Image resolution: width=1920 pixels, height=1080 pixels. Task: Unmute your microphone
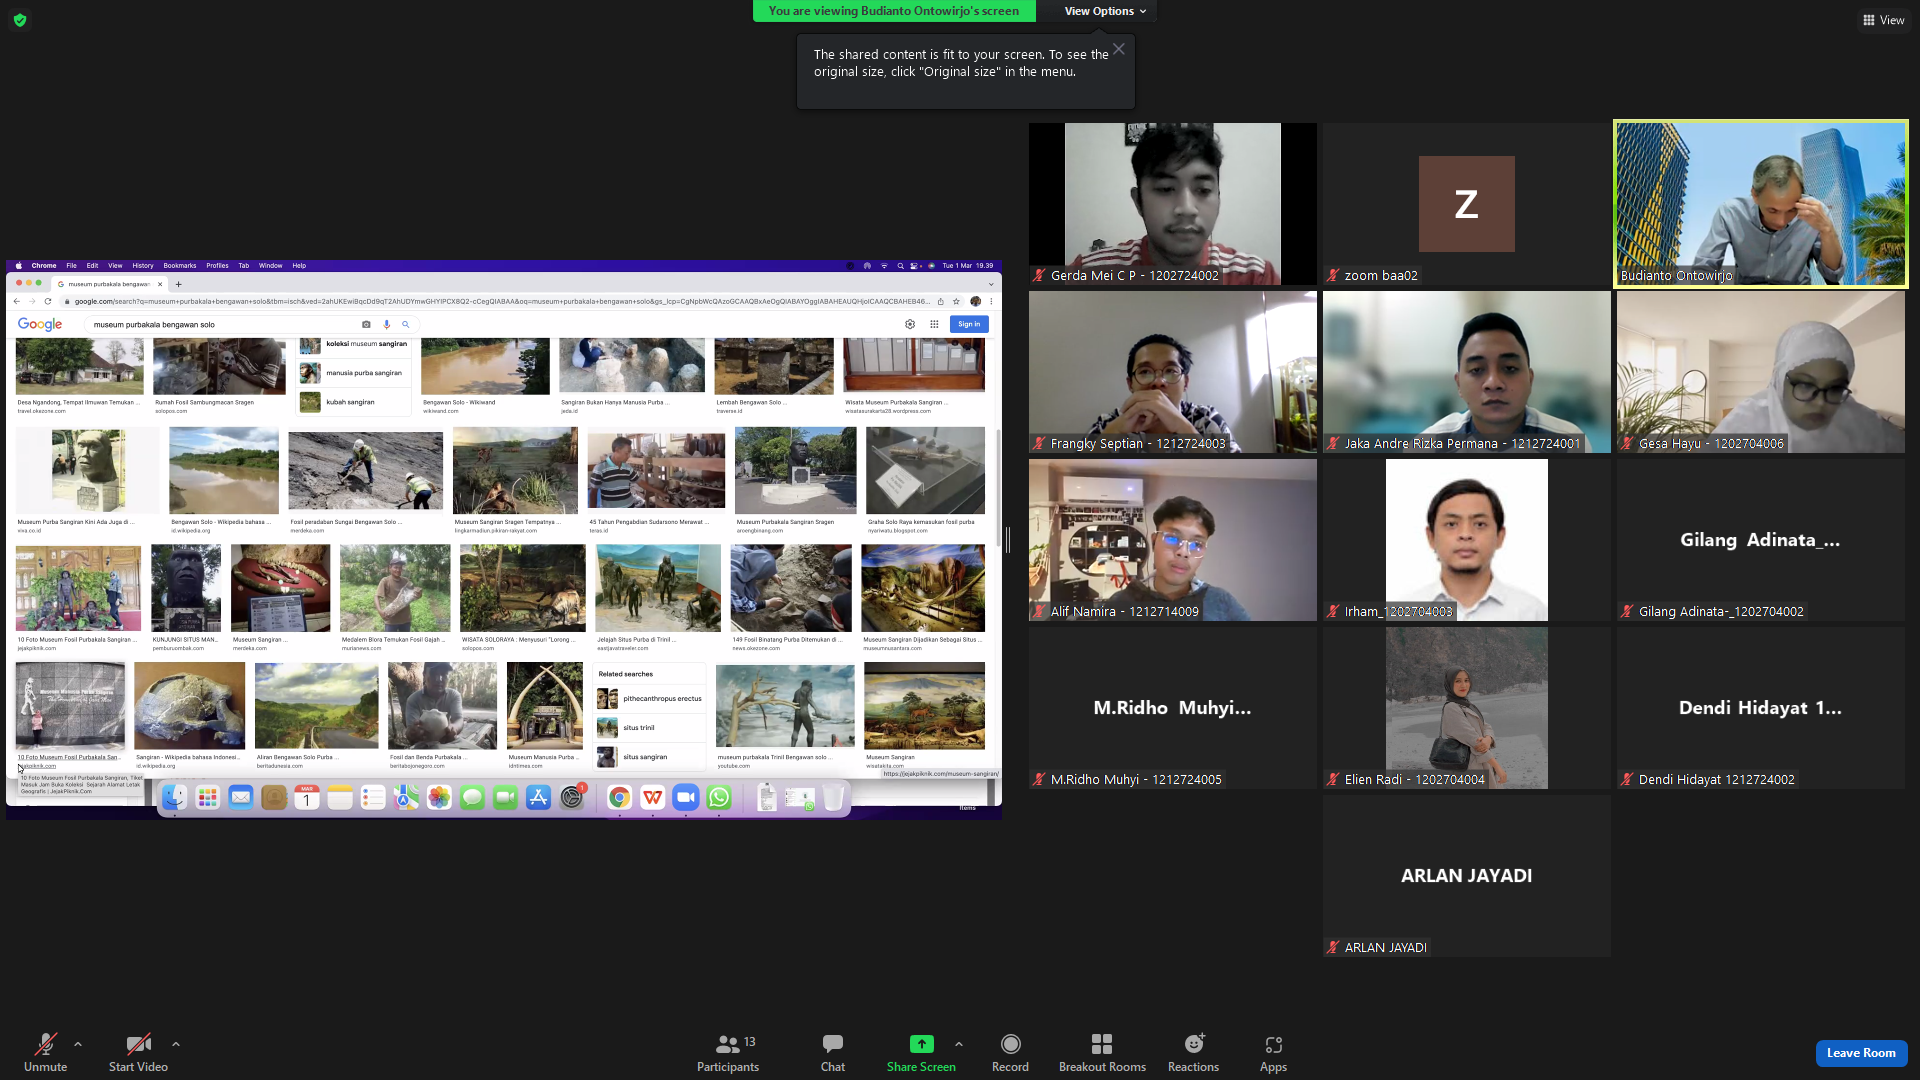[45, 1053]
